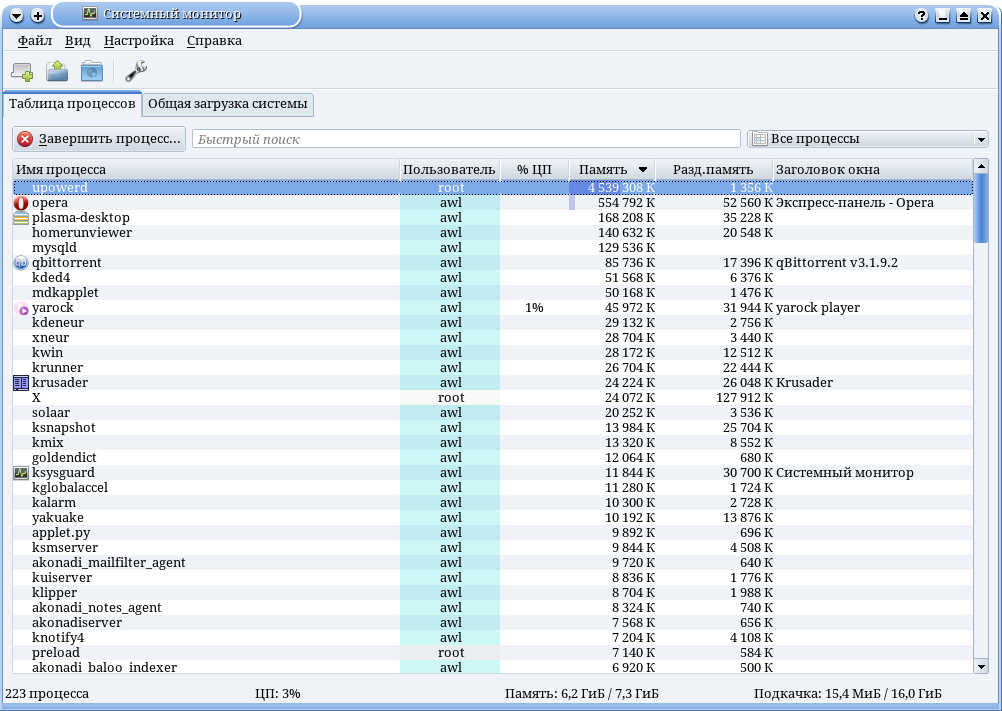This screenshot has height=711, width=1002.
Task: Select the goldendict process row
Action: [493, 458]
